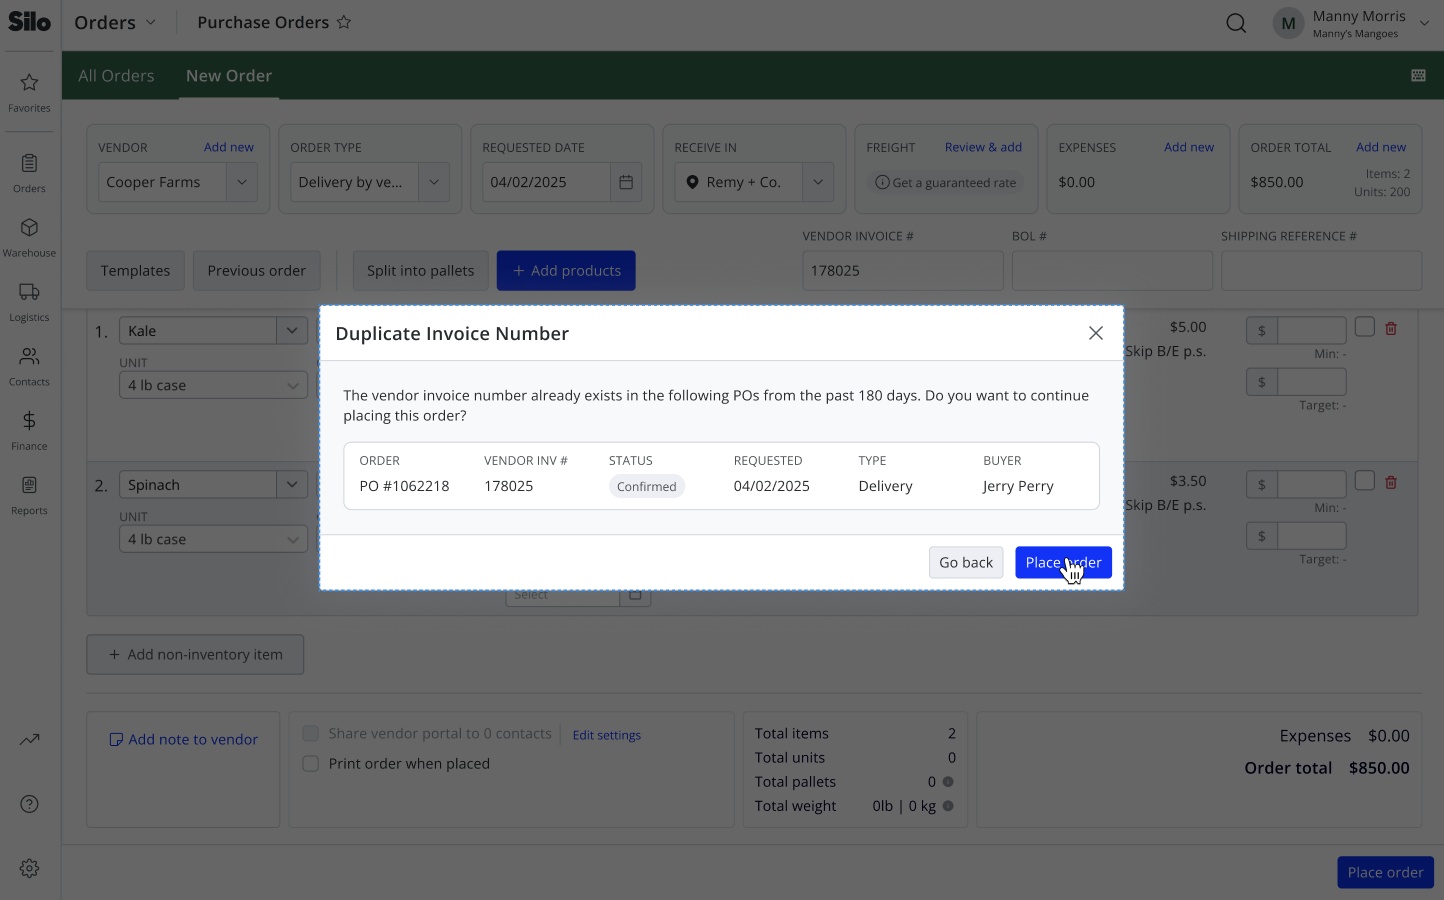1444x900 pixels.
Task: Click Purchase Orders breadcrumb title
Action: [x=263, y=22]
